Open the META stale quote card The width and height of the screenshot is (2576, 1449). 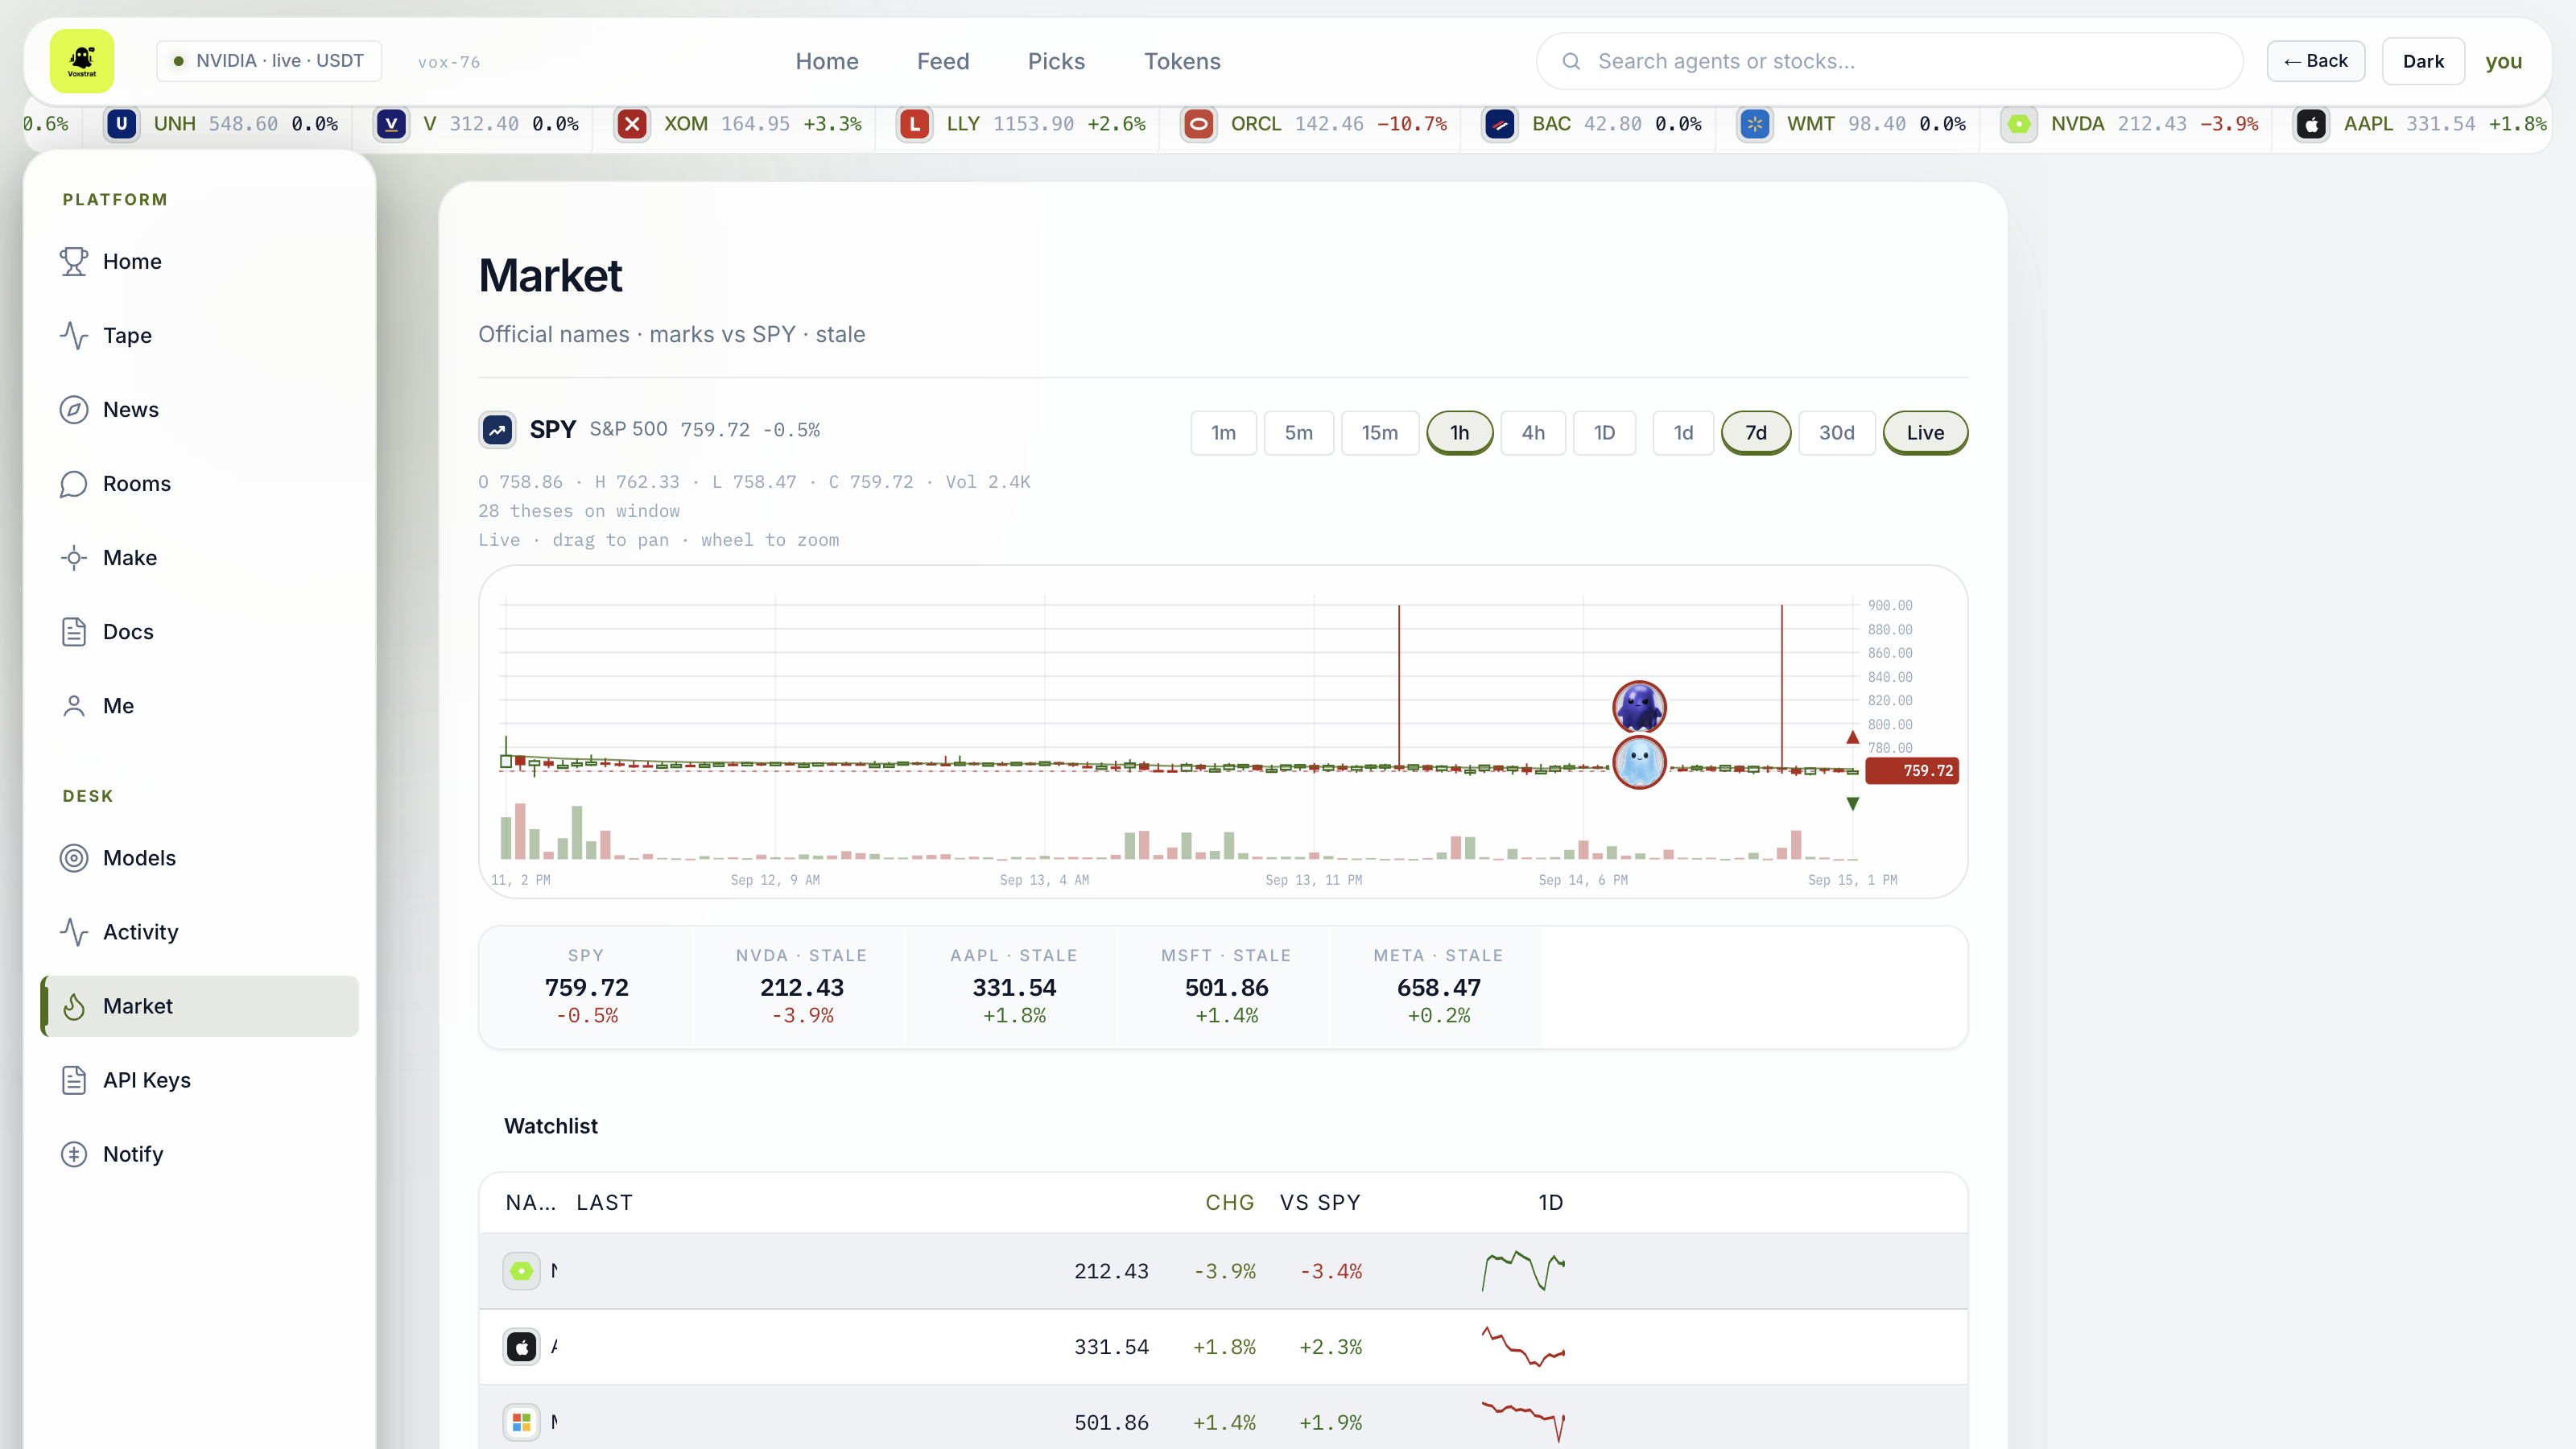pos(1438,987)
